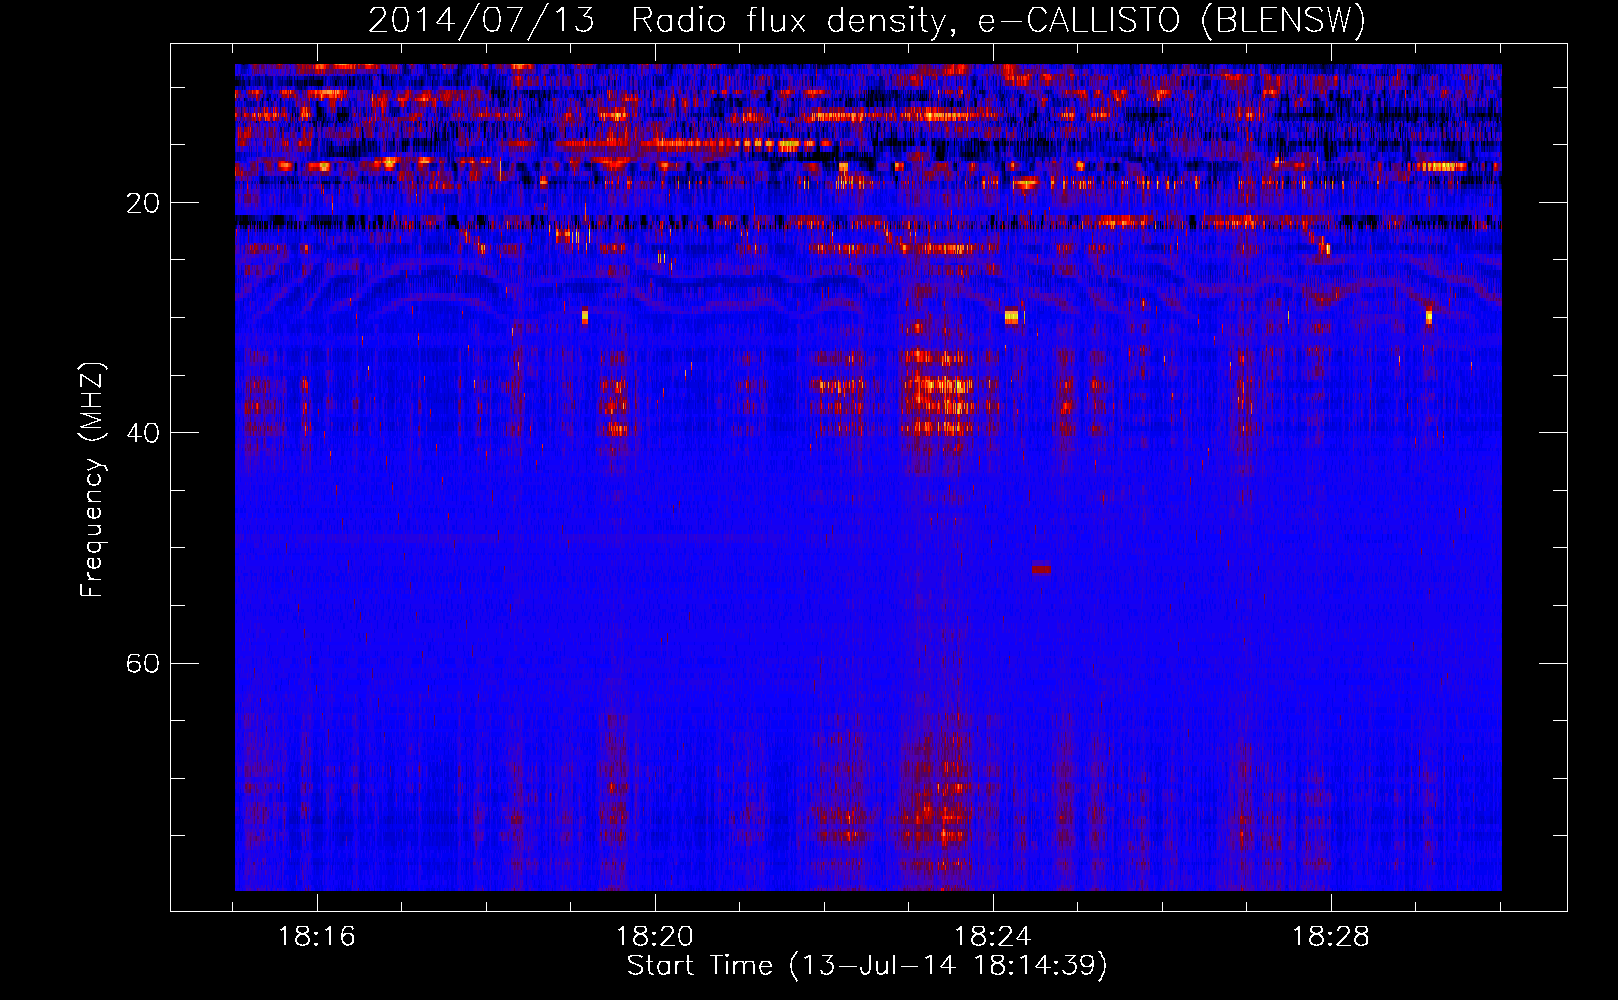Click the date "2014/07/13" in the title
Viewport: 1618px width, 1000px height.
coord(481,20)
